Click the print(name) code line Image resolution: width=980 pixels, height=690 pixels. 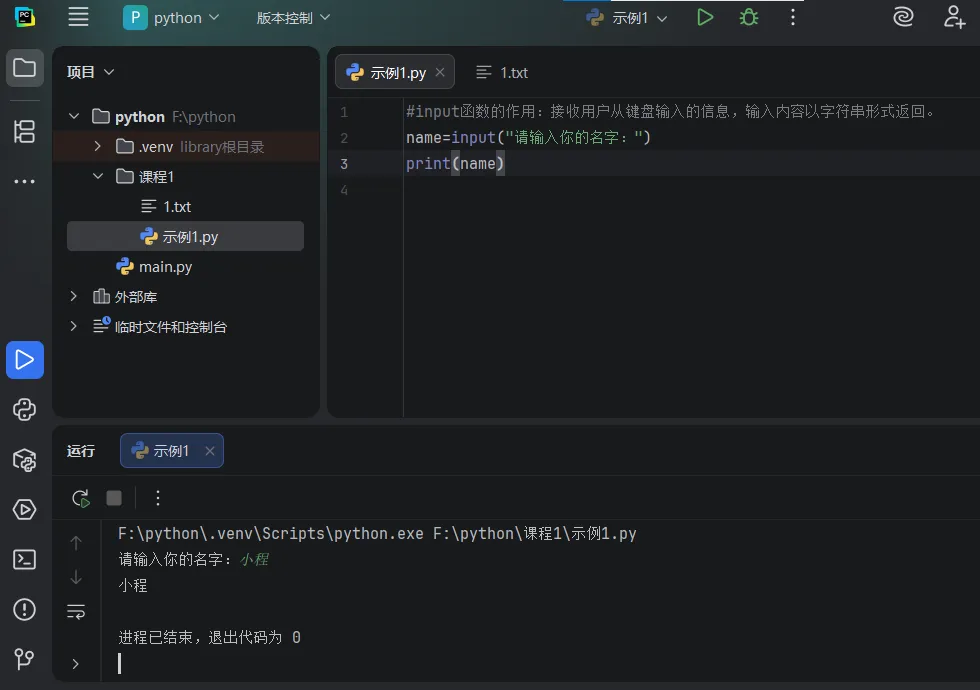click(454, 164)
